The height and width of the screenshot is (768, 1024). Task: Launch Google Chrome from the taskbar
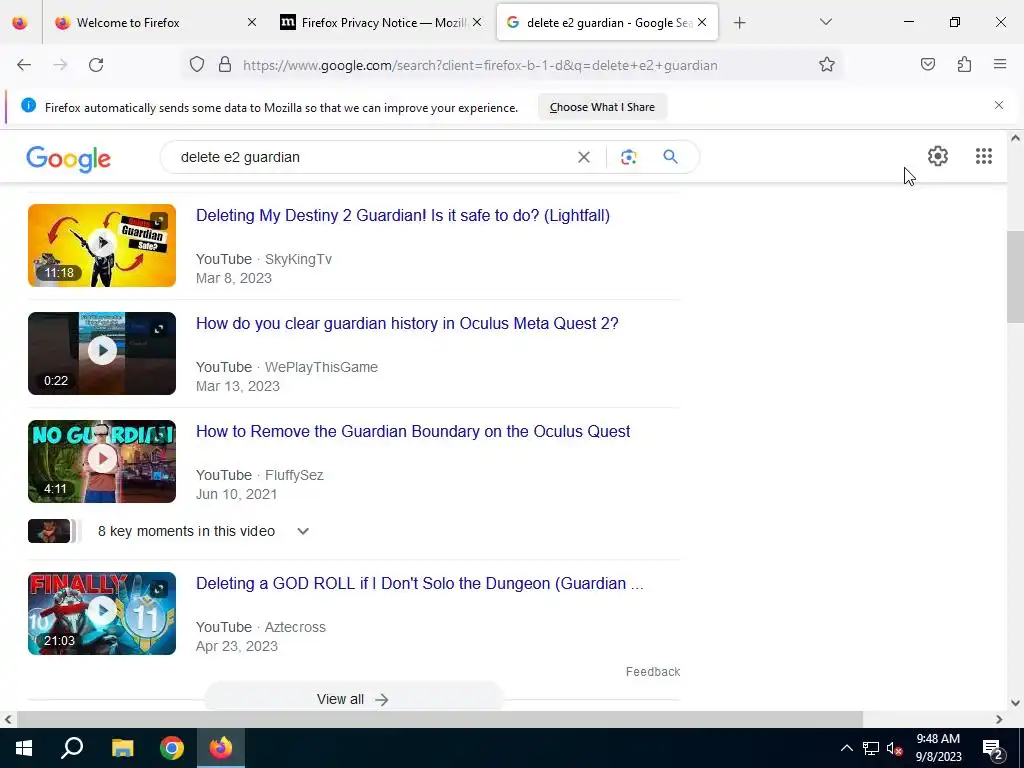point(172,748)
